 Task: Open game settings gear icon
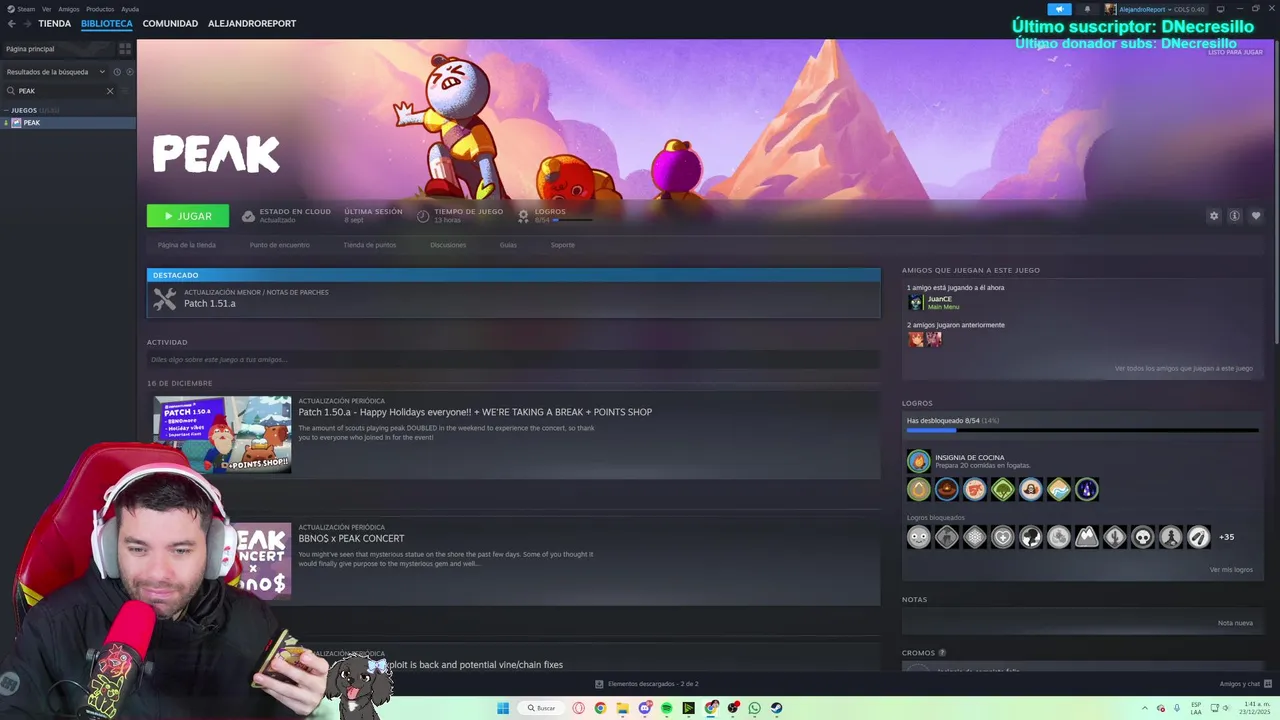click(1214, 216)
